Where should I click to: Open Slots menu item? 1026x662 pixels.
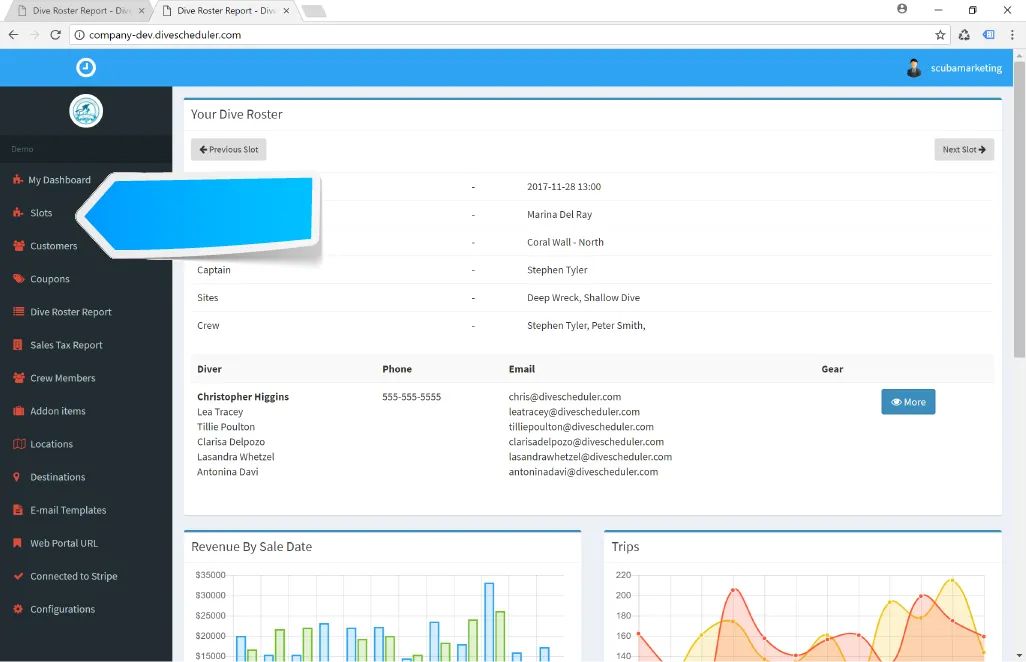click(x=41, y=213)
